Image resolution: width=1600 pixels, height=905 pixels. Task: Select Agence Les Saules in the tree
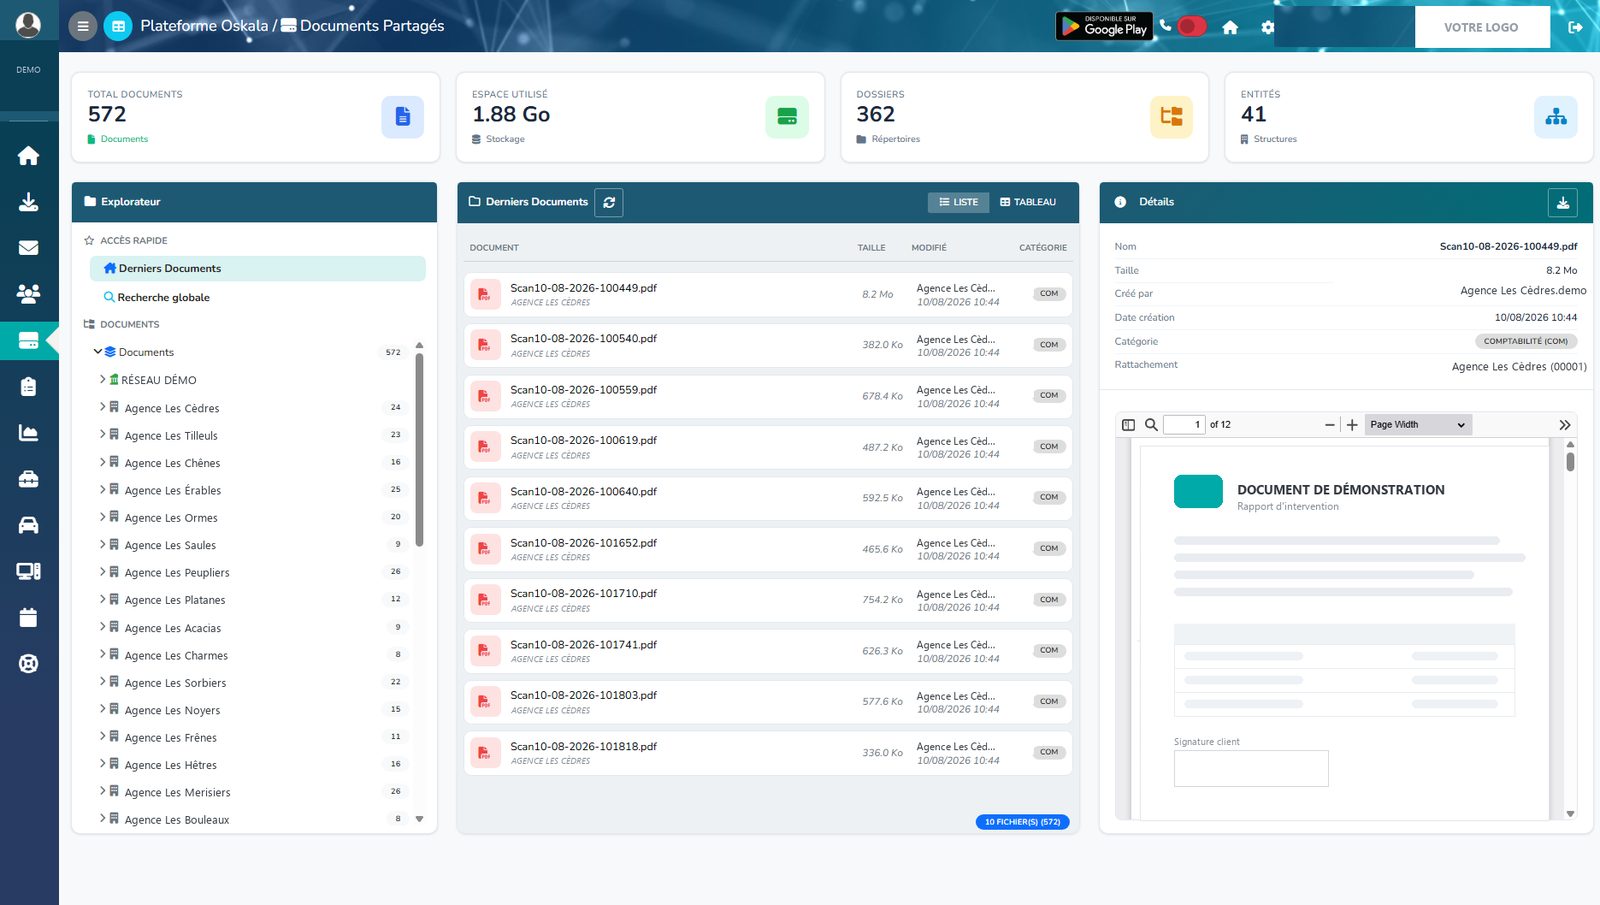pos(170,545)
